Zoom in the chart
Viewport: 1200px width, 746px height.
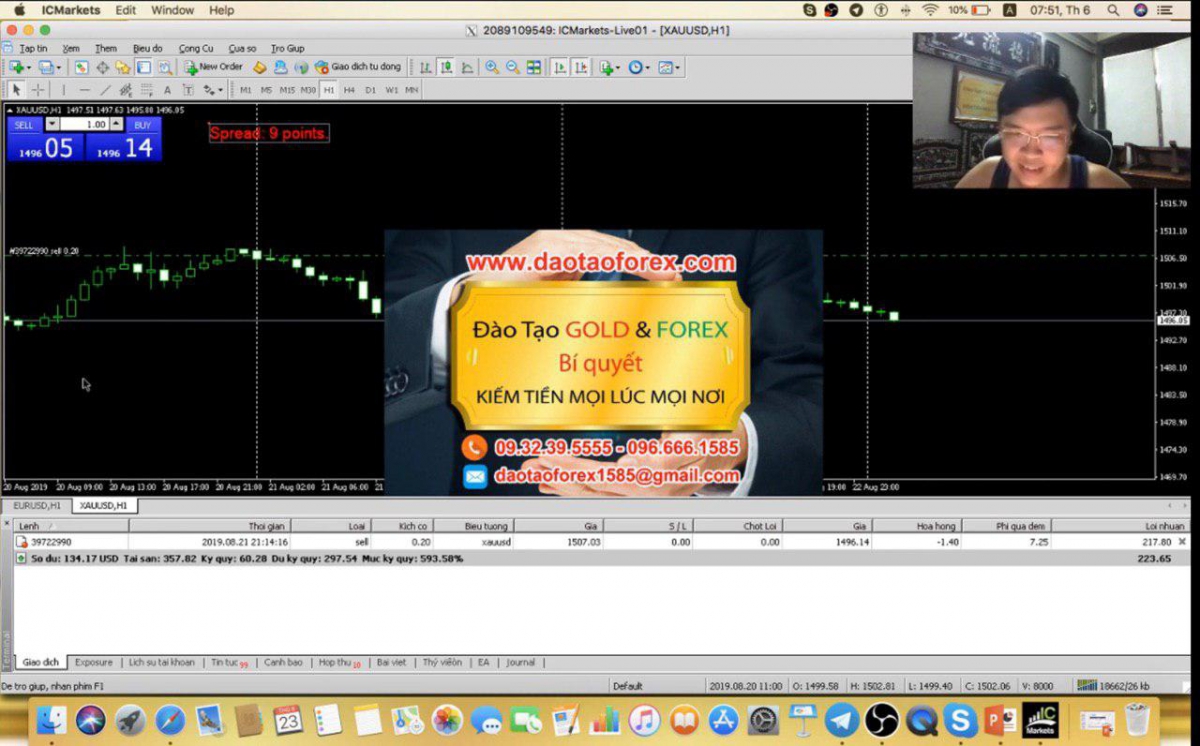point(492,67)
